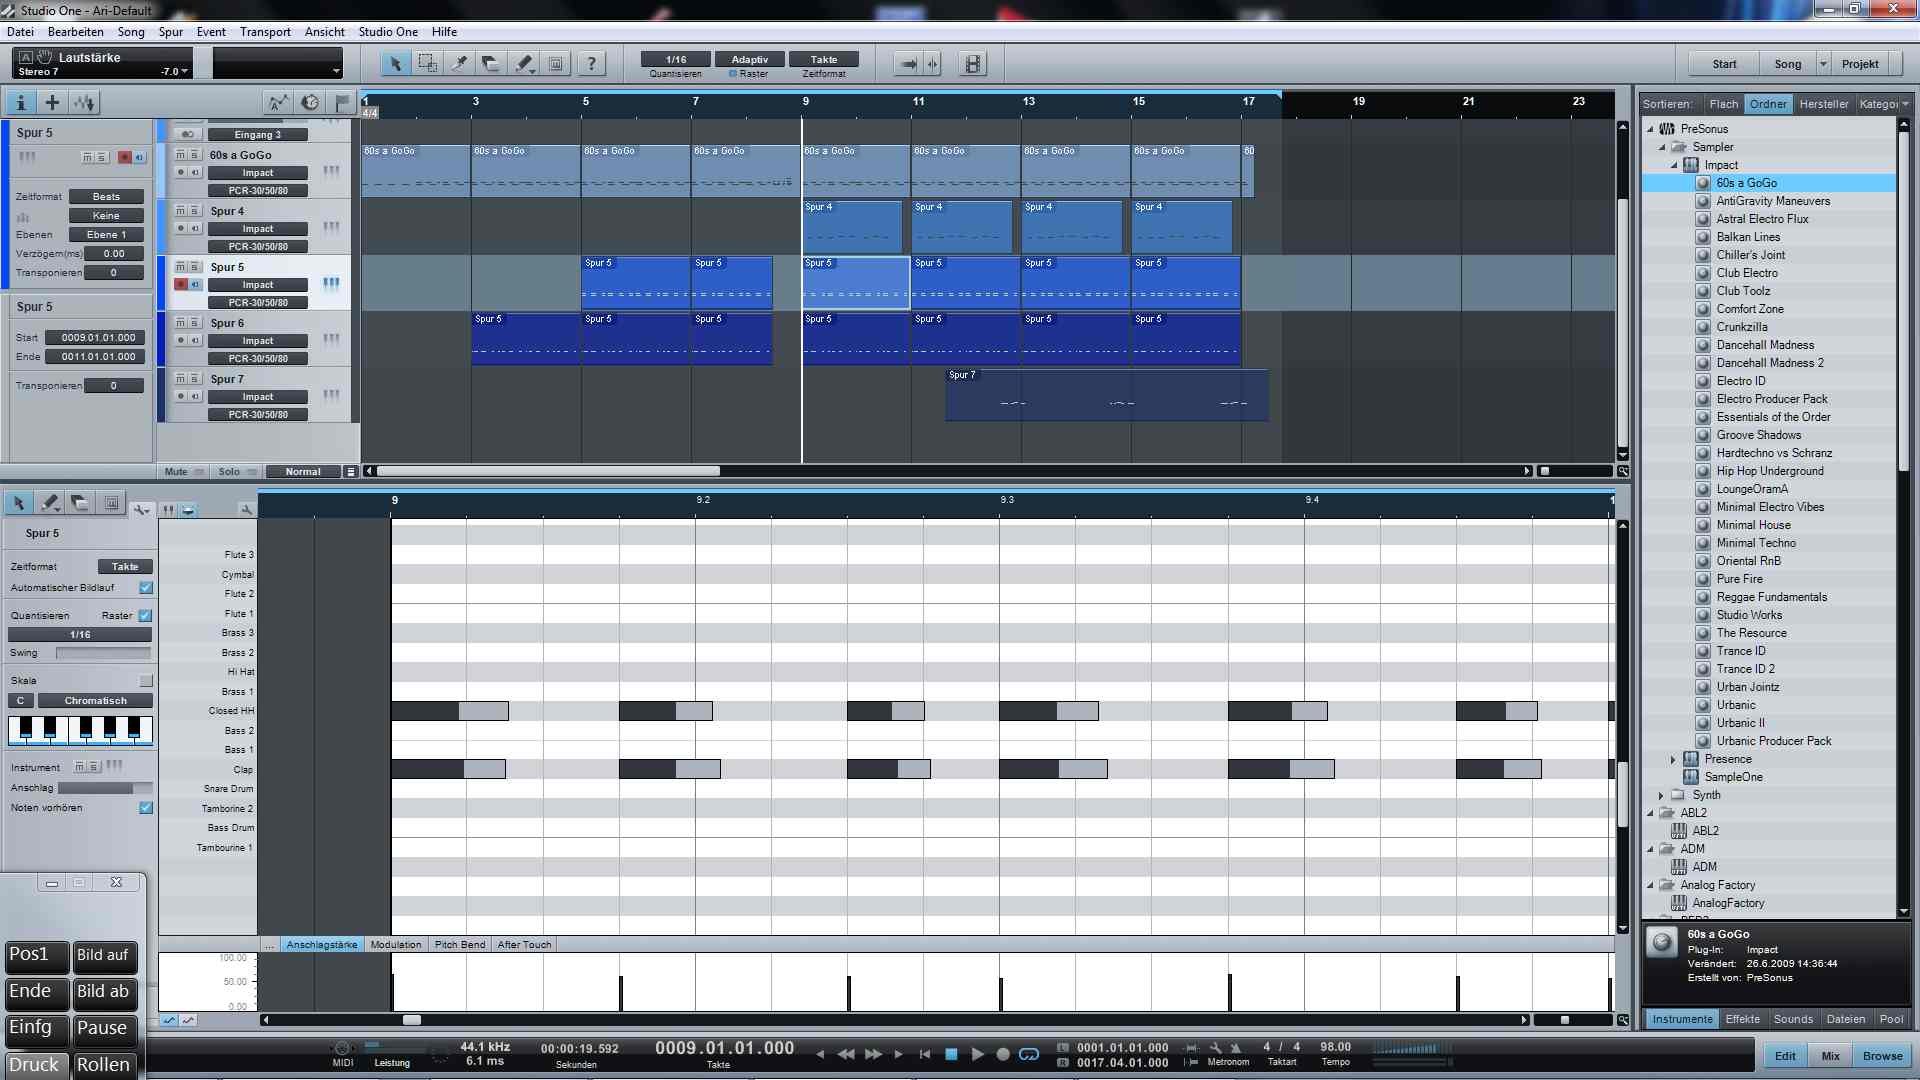Viewport: 1920px width, 1080px height.
Task: Select the paint pencil tool in the main toolbar
Action: [x=524, y=64]
